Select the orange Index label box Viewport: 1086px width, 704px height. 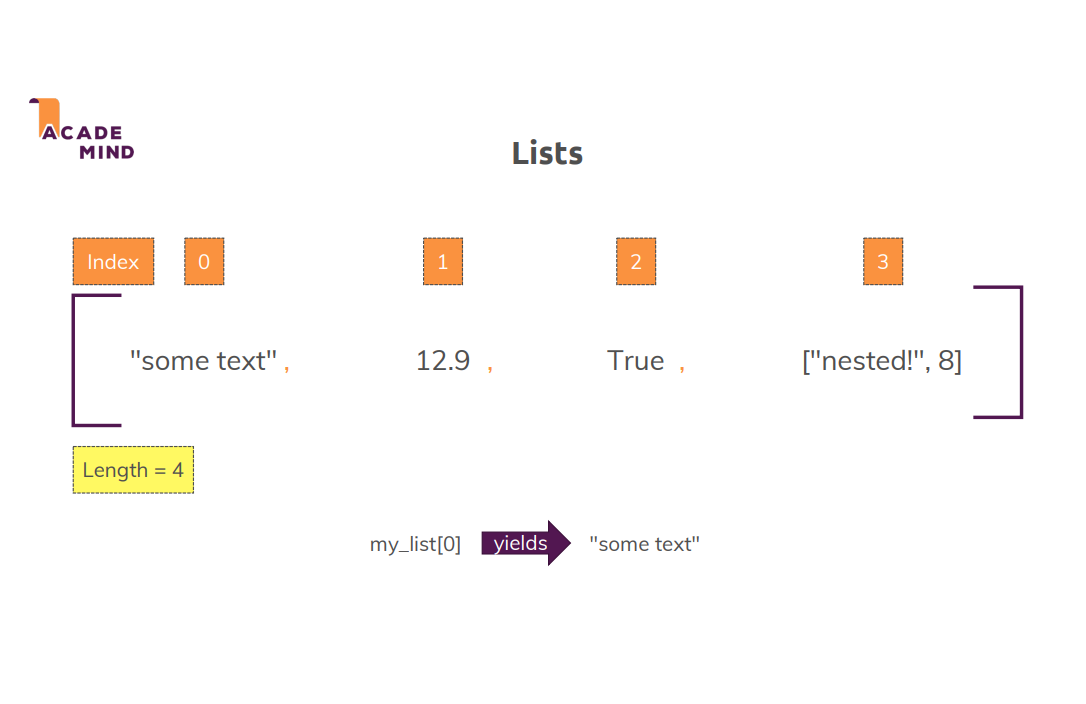pyautogui.click(x=113, y=262)
